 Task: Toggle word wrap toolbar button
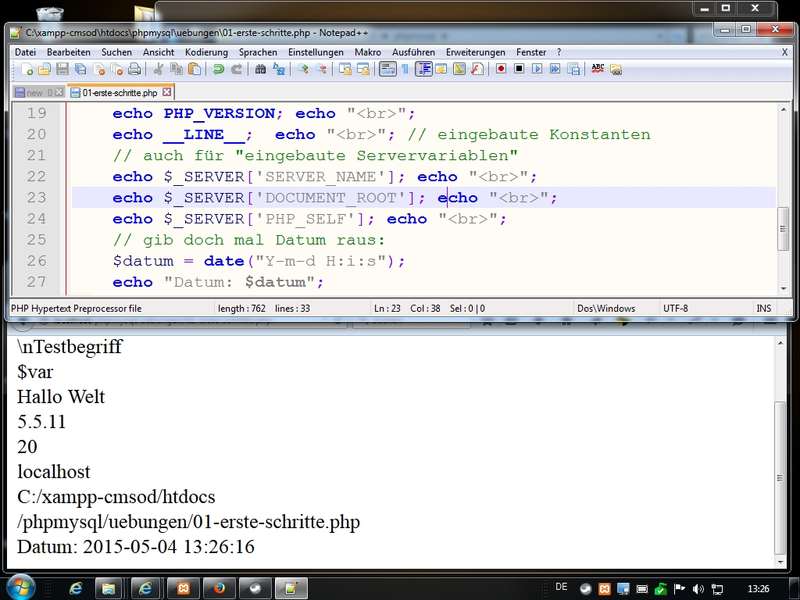pyautogui.click(x=387, y=69)
